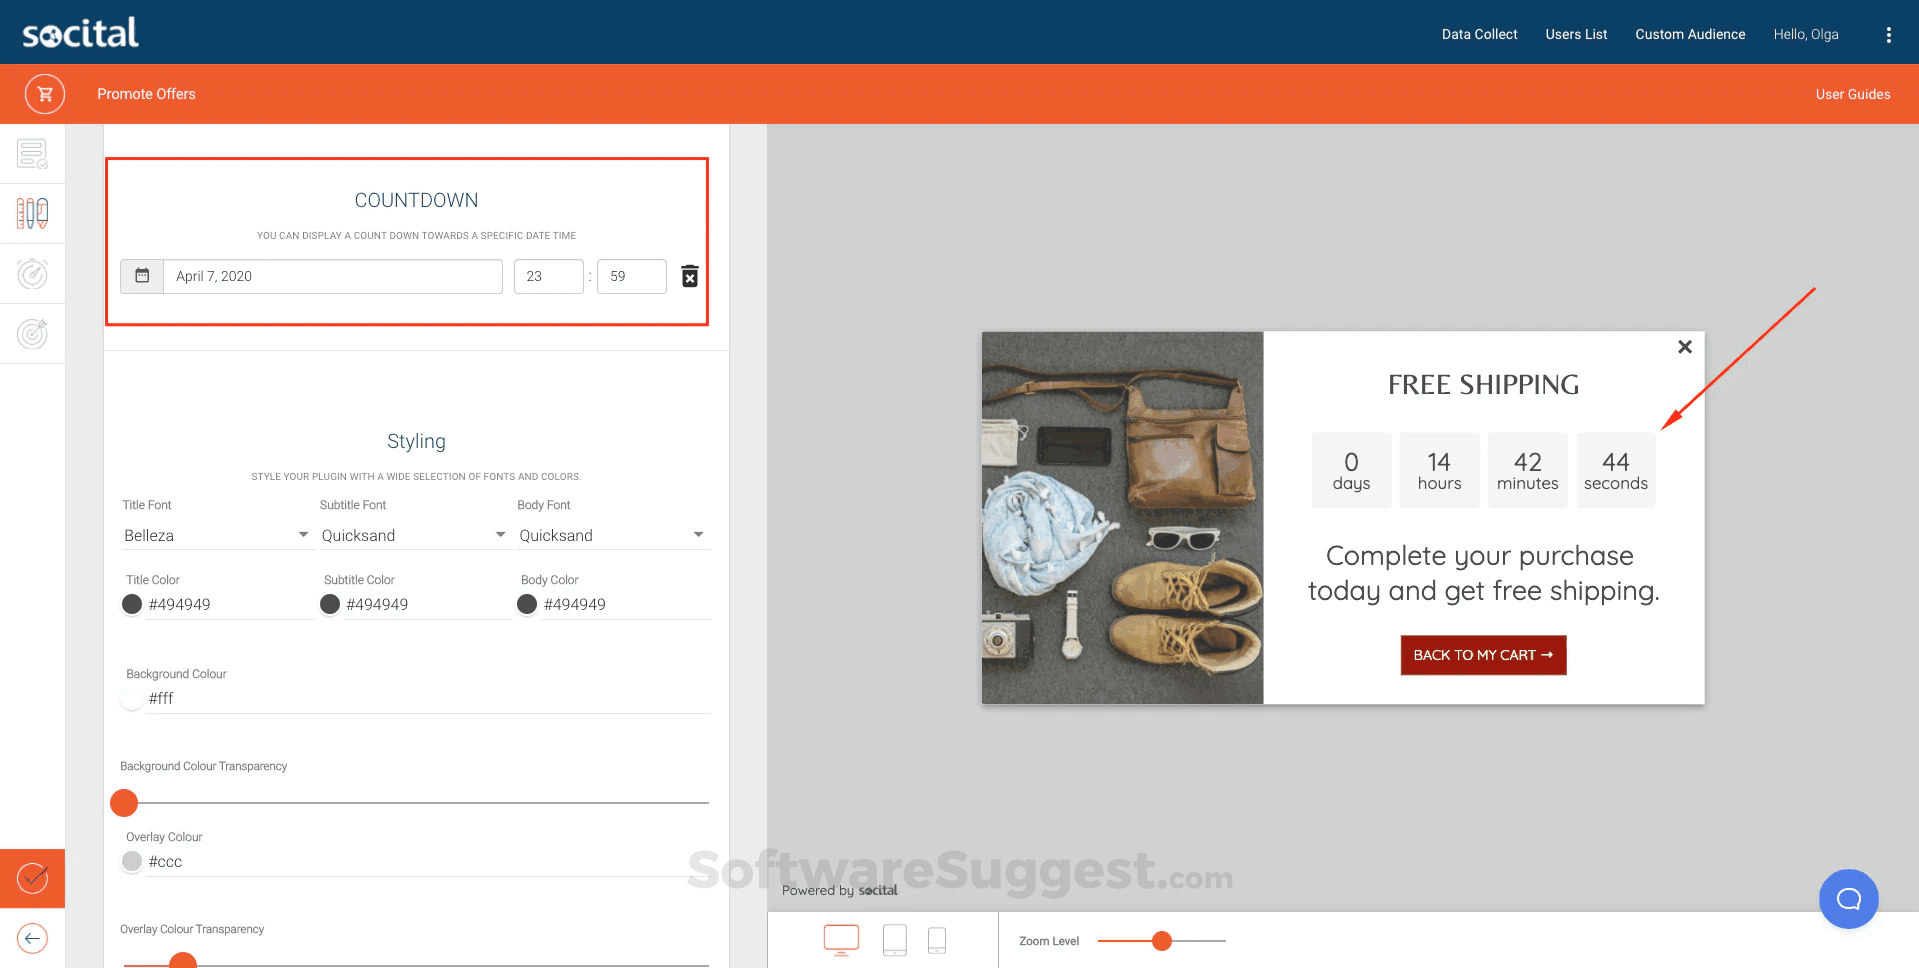Screen dimensions: 1919x968
Task: Delete the countdown timer using the trash icon
Action: (689, 276)
